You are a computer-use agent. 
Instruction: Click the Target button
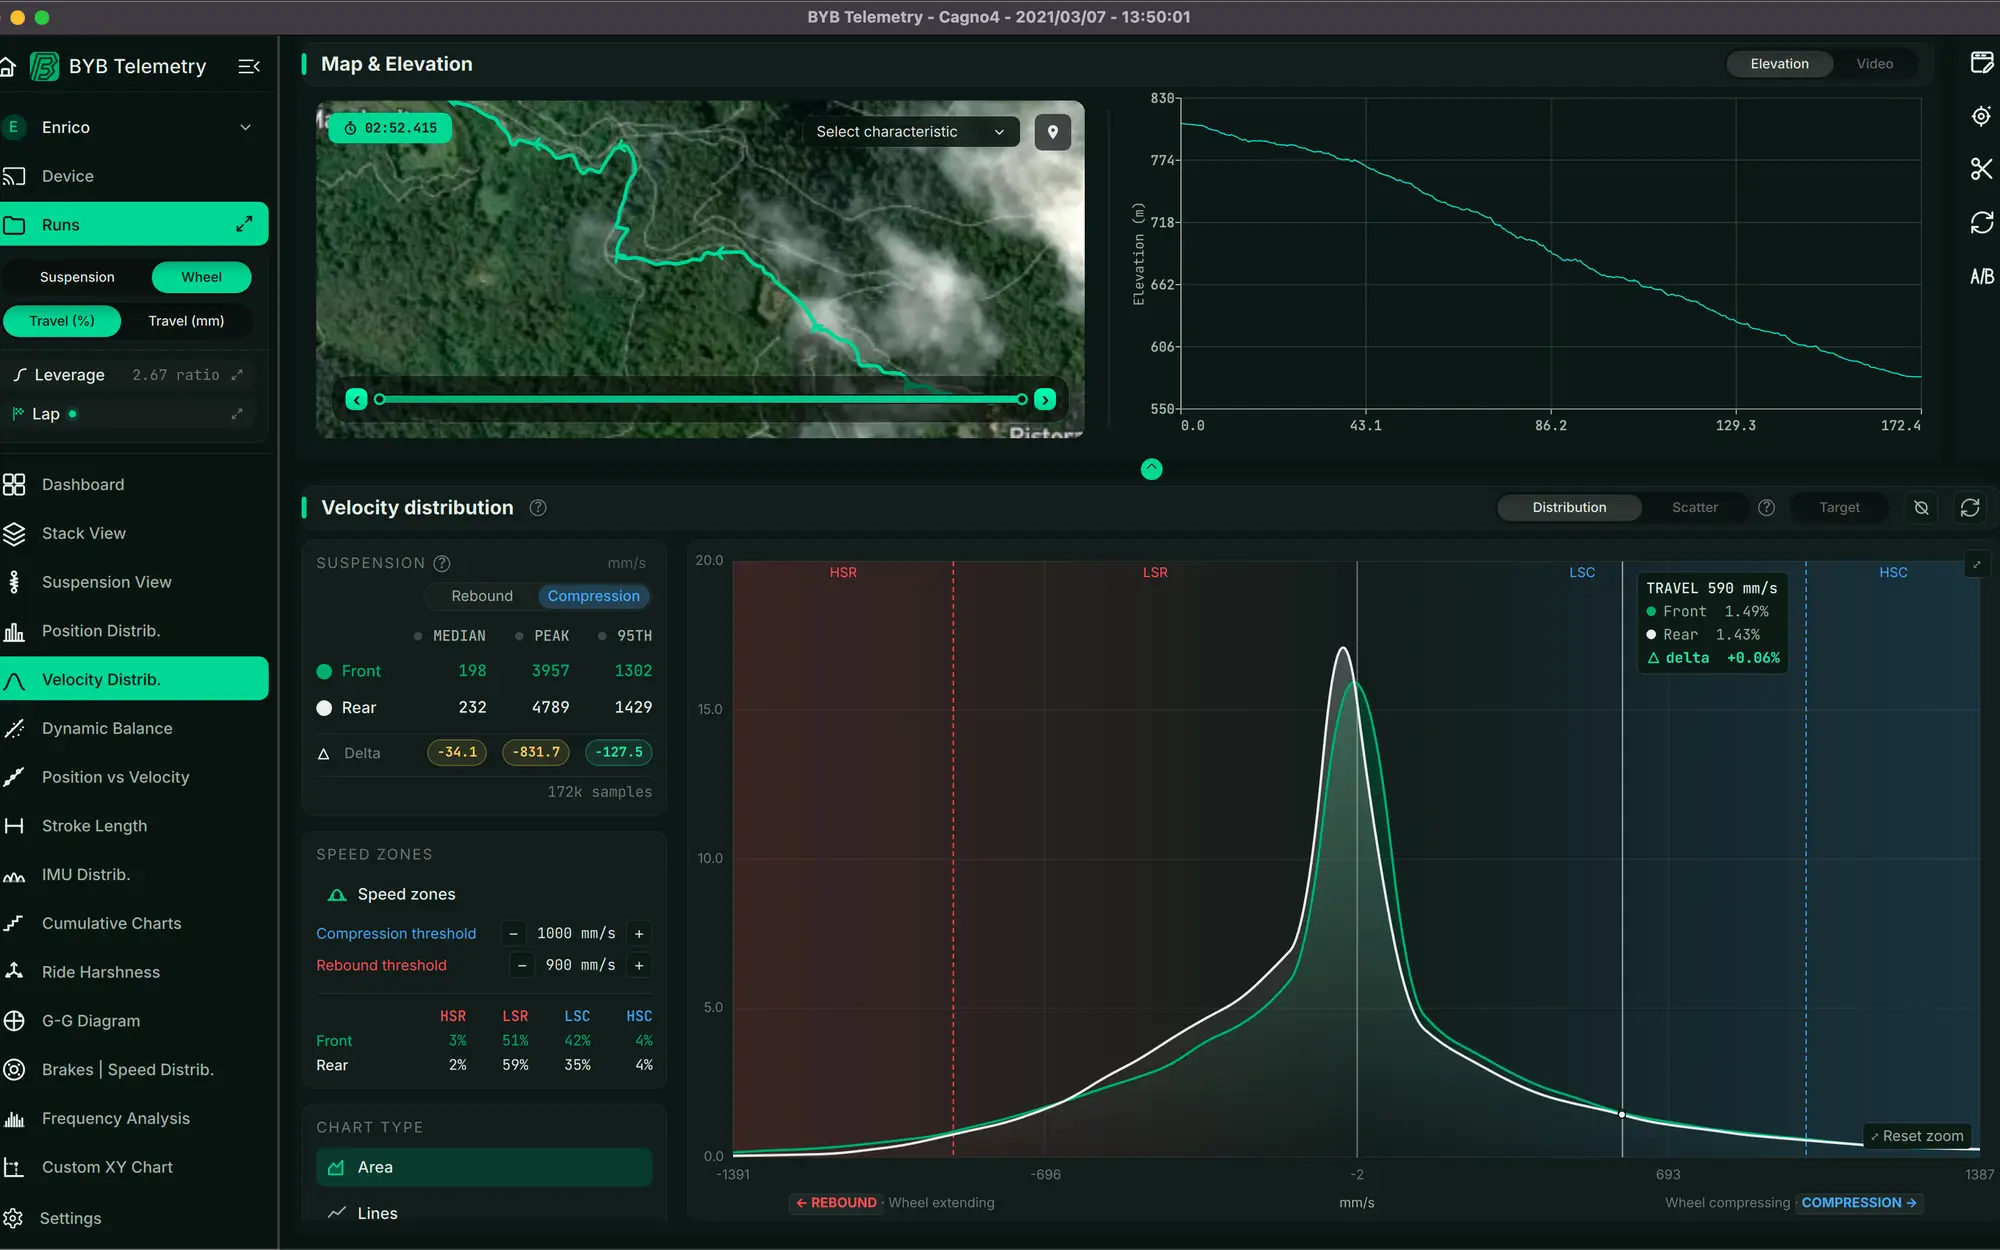pos(1839,508)
